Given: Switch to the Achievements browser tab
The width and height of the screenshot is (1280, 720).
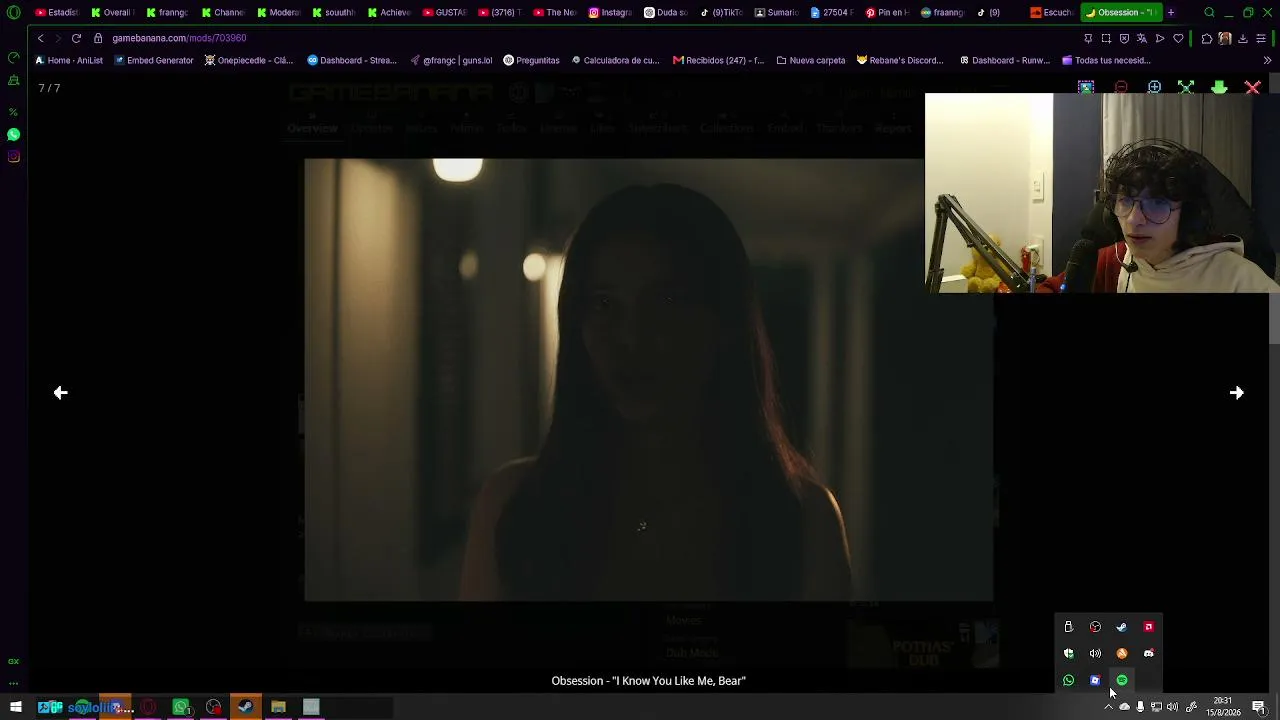Looking at the screenshot, I should click(x=389, y=13).
